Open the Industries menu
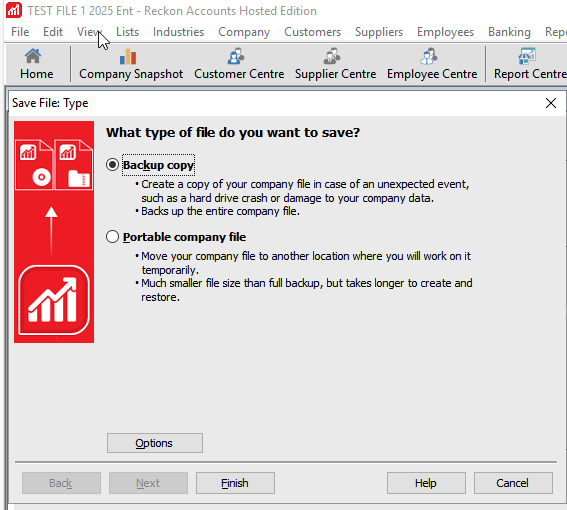567x510 pixels. [x=178, y=32]
